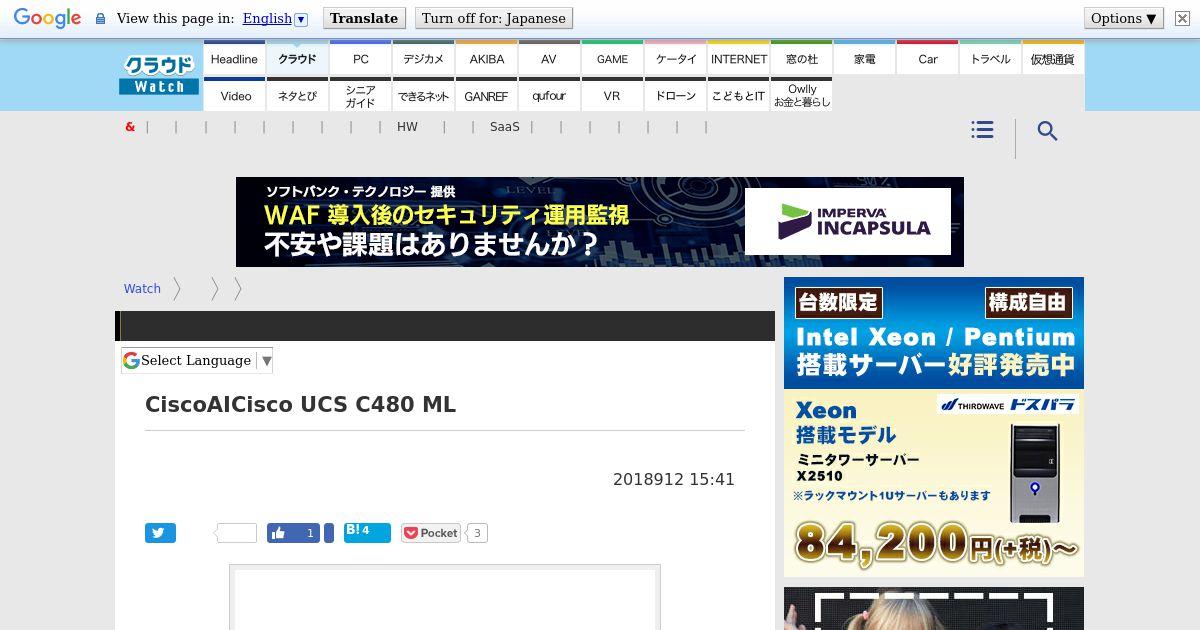
Task: Select the INTERNET tab
Action: [x=739, y=59]
